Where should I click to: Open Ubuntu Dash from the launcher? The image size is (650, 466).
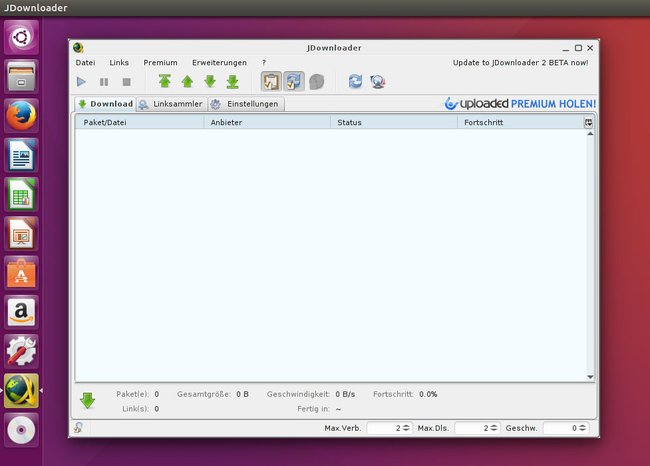tap(21, 37)
